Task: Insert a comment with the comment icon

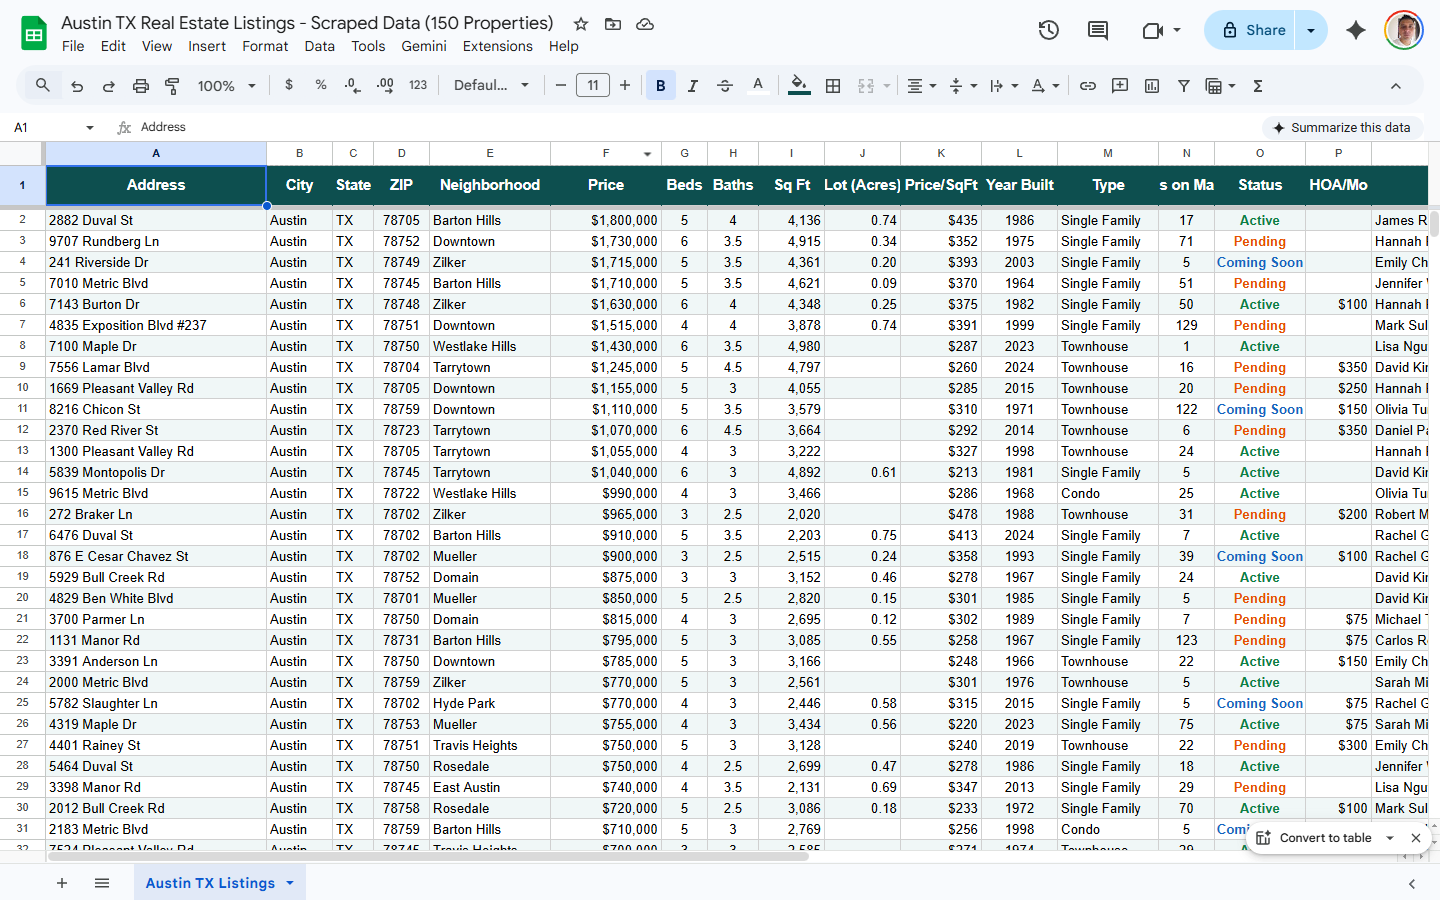Action: point(1119,85)
